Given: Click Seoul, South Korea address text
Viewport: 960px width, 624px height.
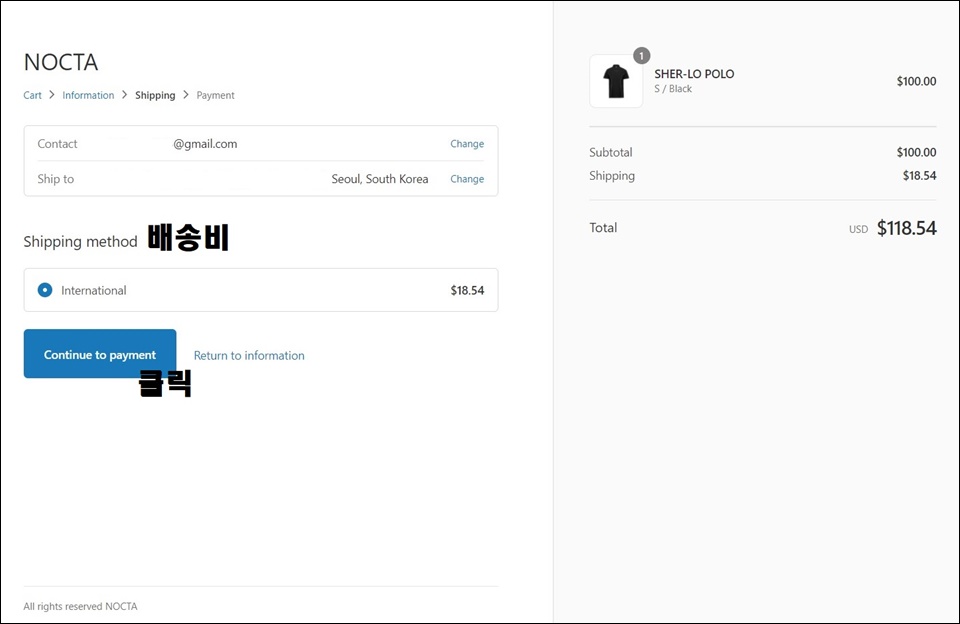Looking at the screenshot, I should (x=380, y=179).
